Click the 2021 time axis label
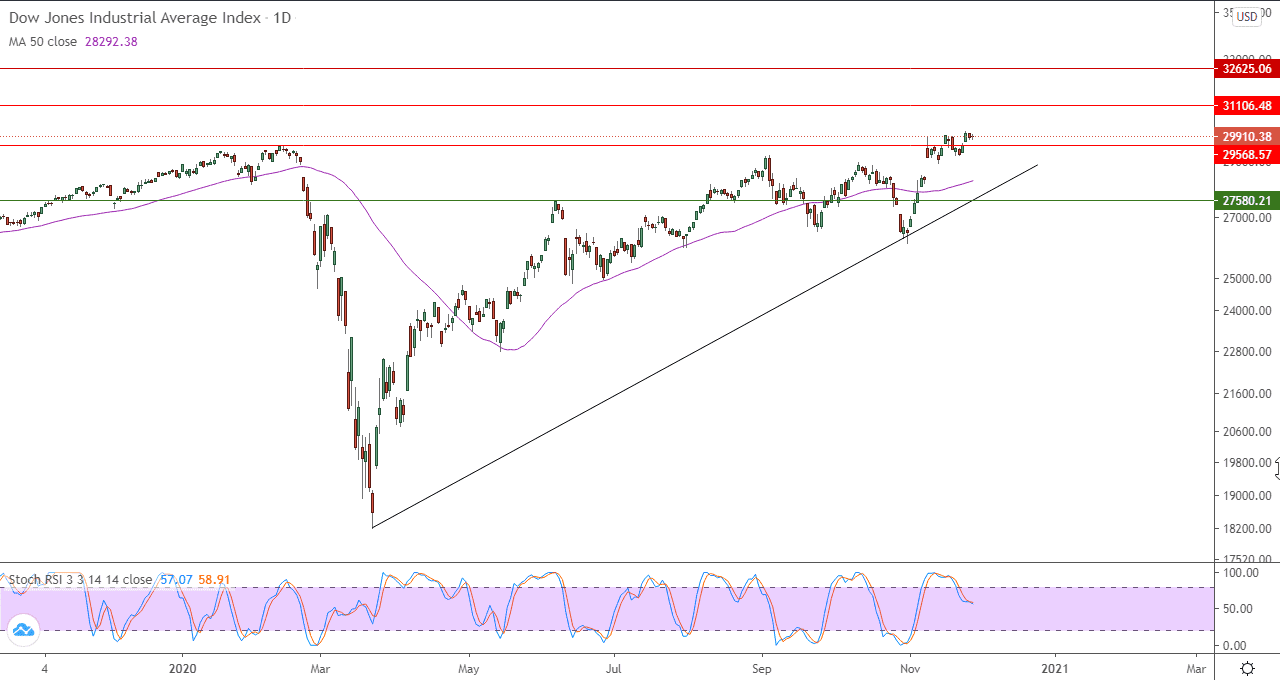The width and height of the screenshot is (1280, 680). [1053, 668]
